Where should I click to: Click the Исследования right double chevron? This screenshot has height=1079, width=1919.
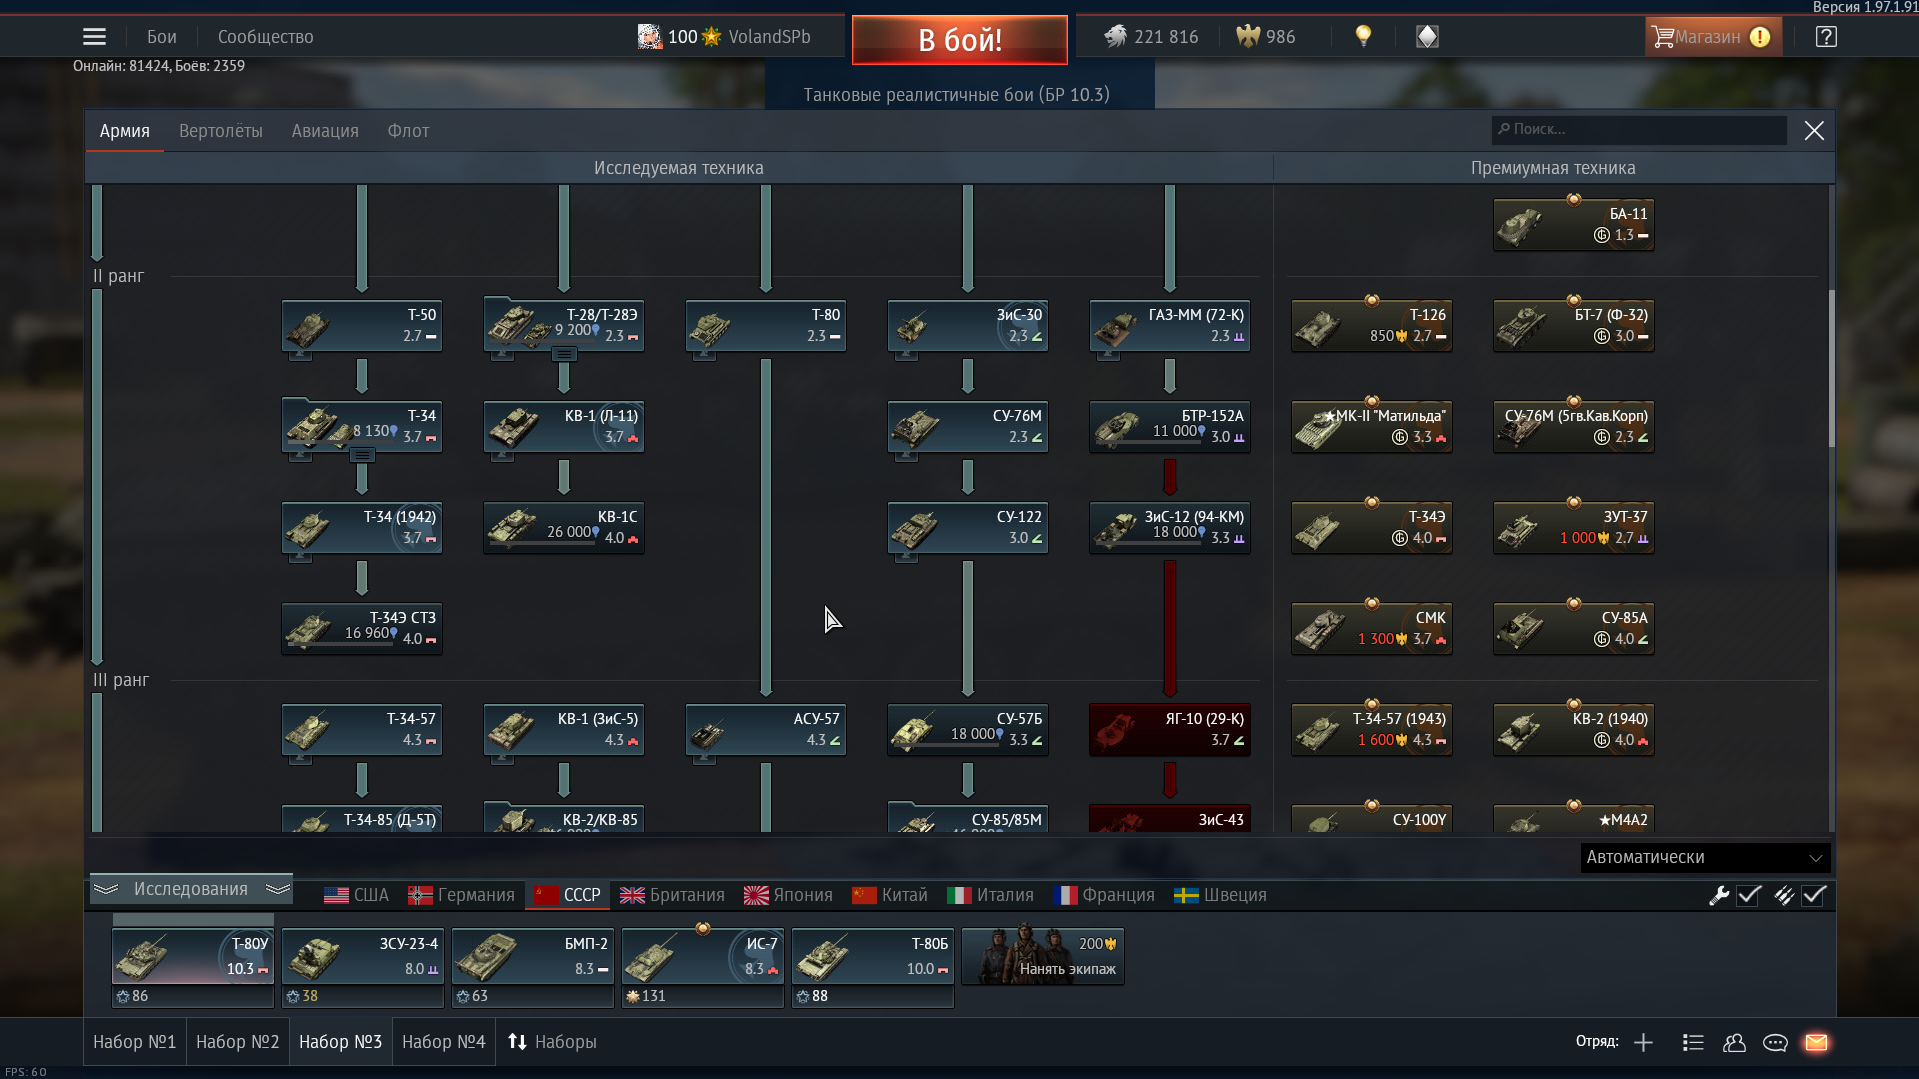click(x=278, y=889)
